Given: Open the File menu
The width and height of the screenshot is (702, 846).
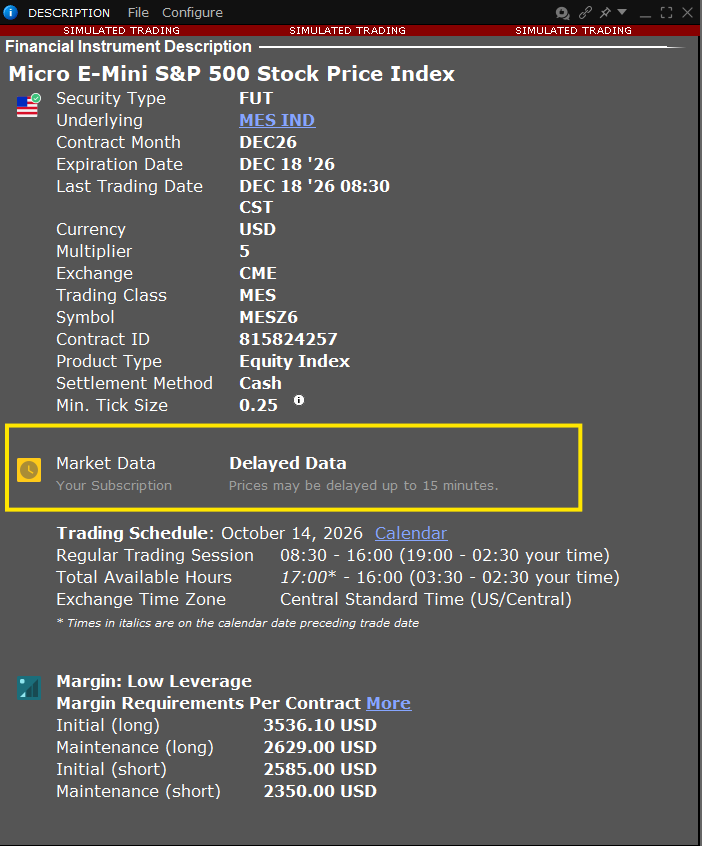Looking at the screenshot, I should (x=138, y=12).
